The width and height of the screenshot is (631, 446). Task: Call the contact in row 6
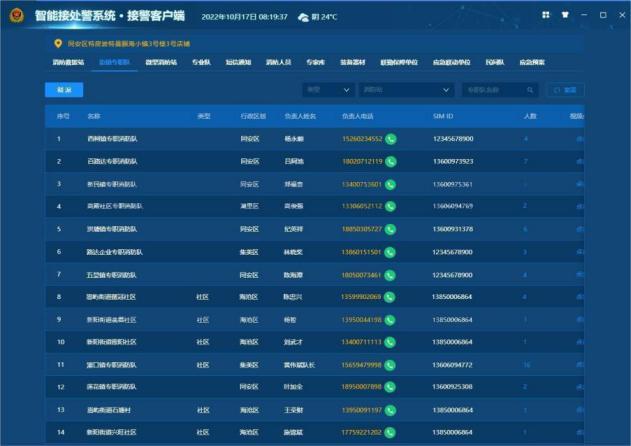pos(390,252)
